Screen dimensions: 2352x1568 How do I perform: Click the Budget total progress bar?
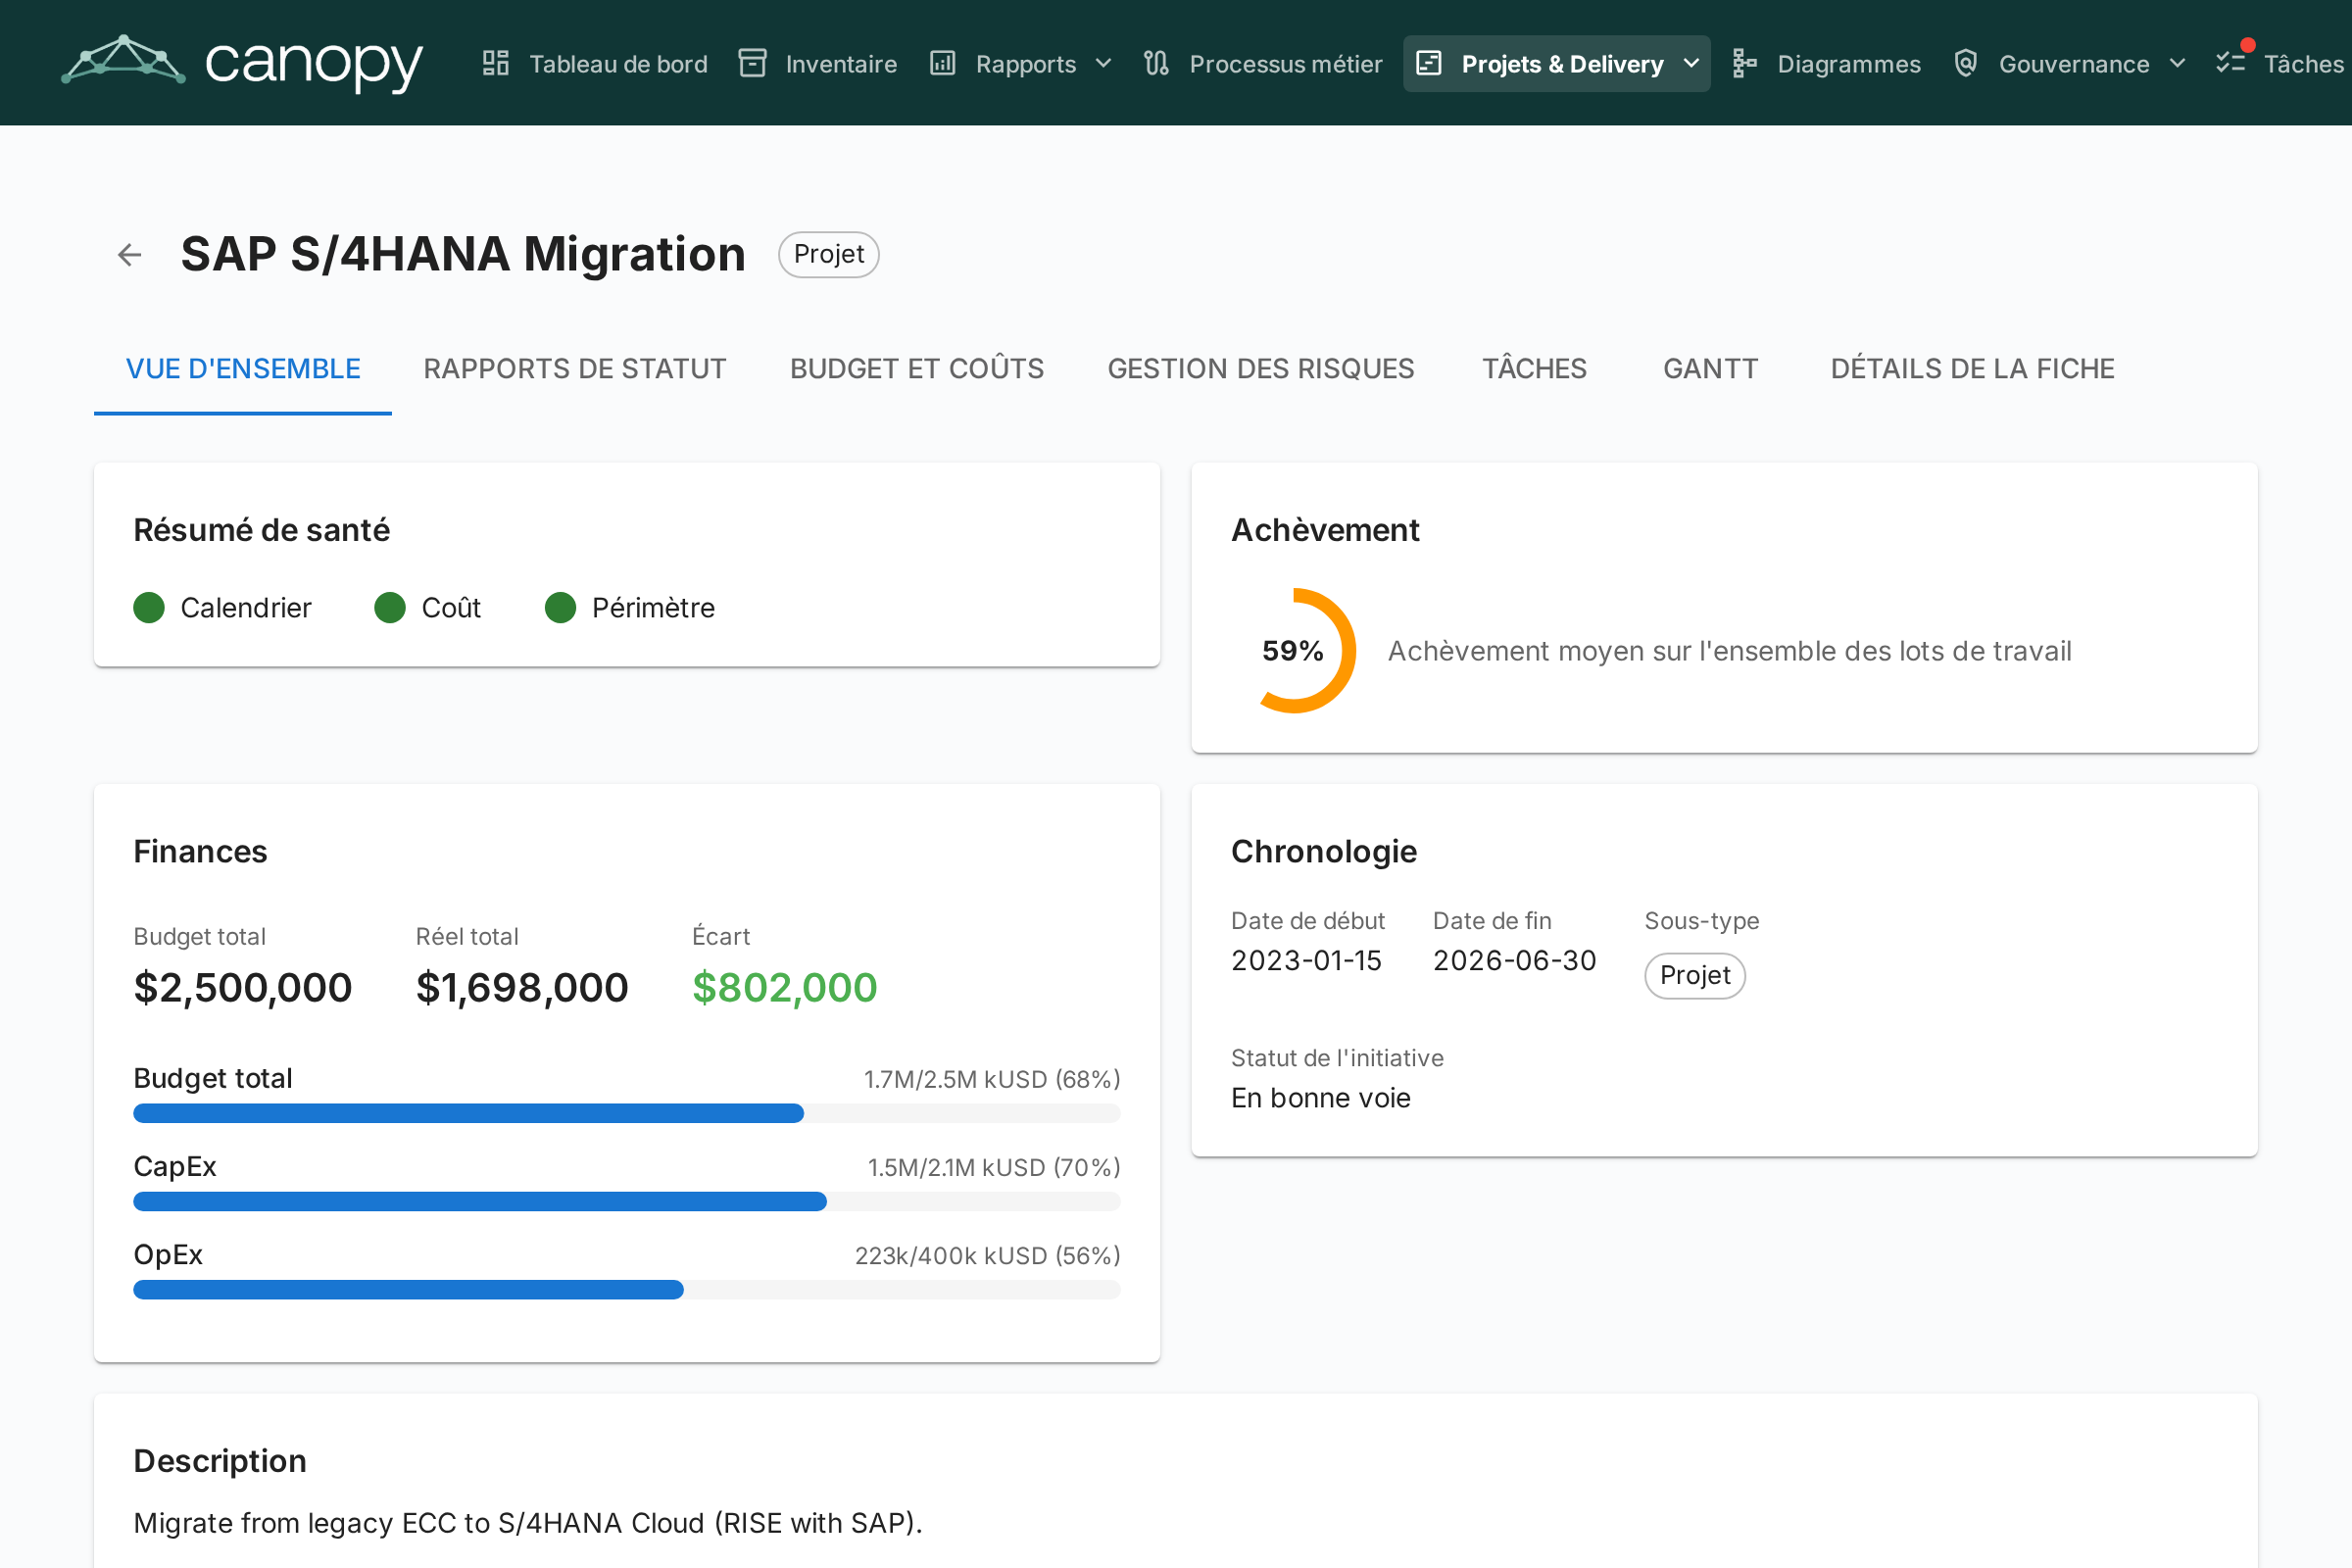tap(627, 1114)
